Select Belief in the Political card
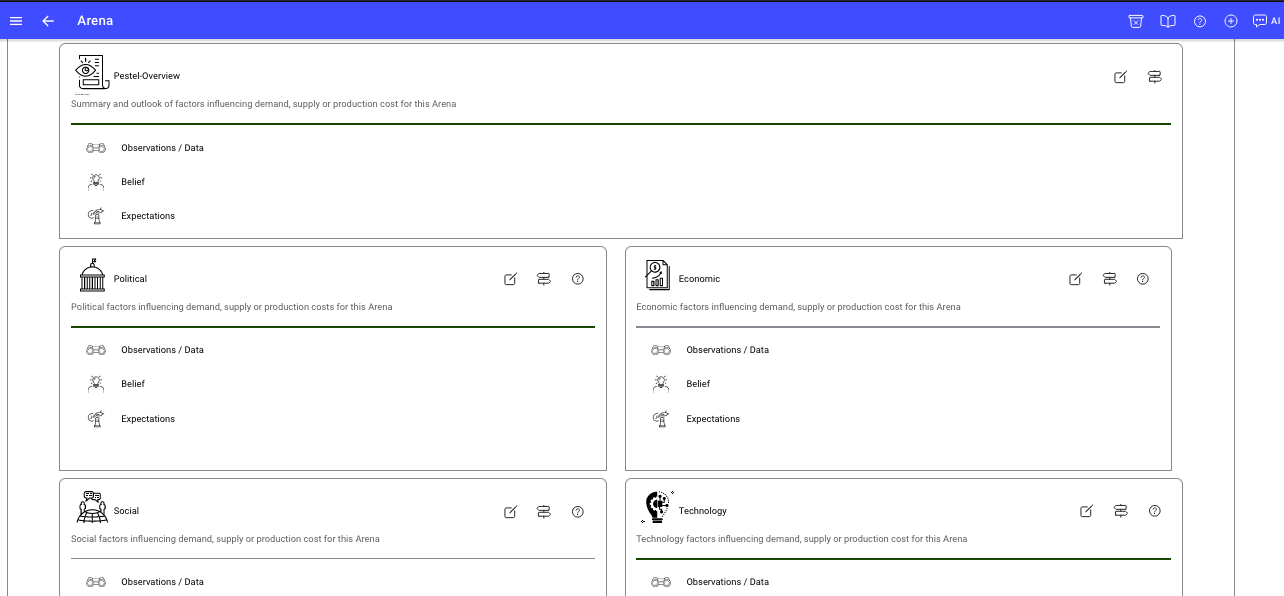The height and width of the screenshot is (596, 1284). point(133,384)
